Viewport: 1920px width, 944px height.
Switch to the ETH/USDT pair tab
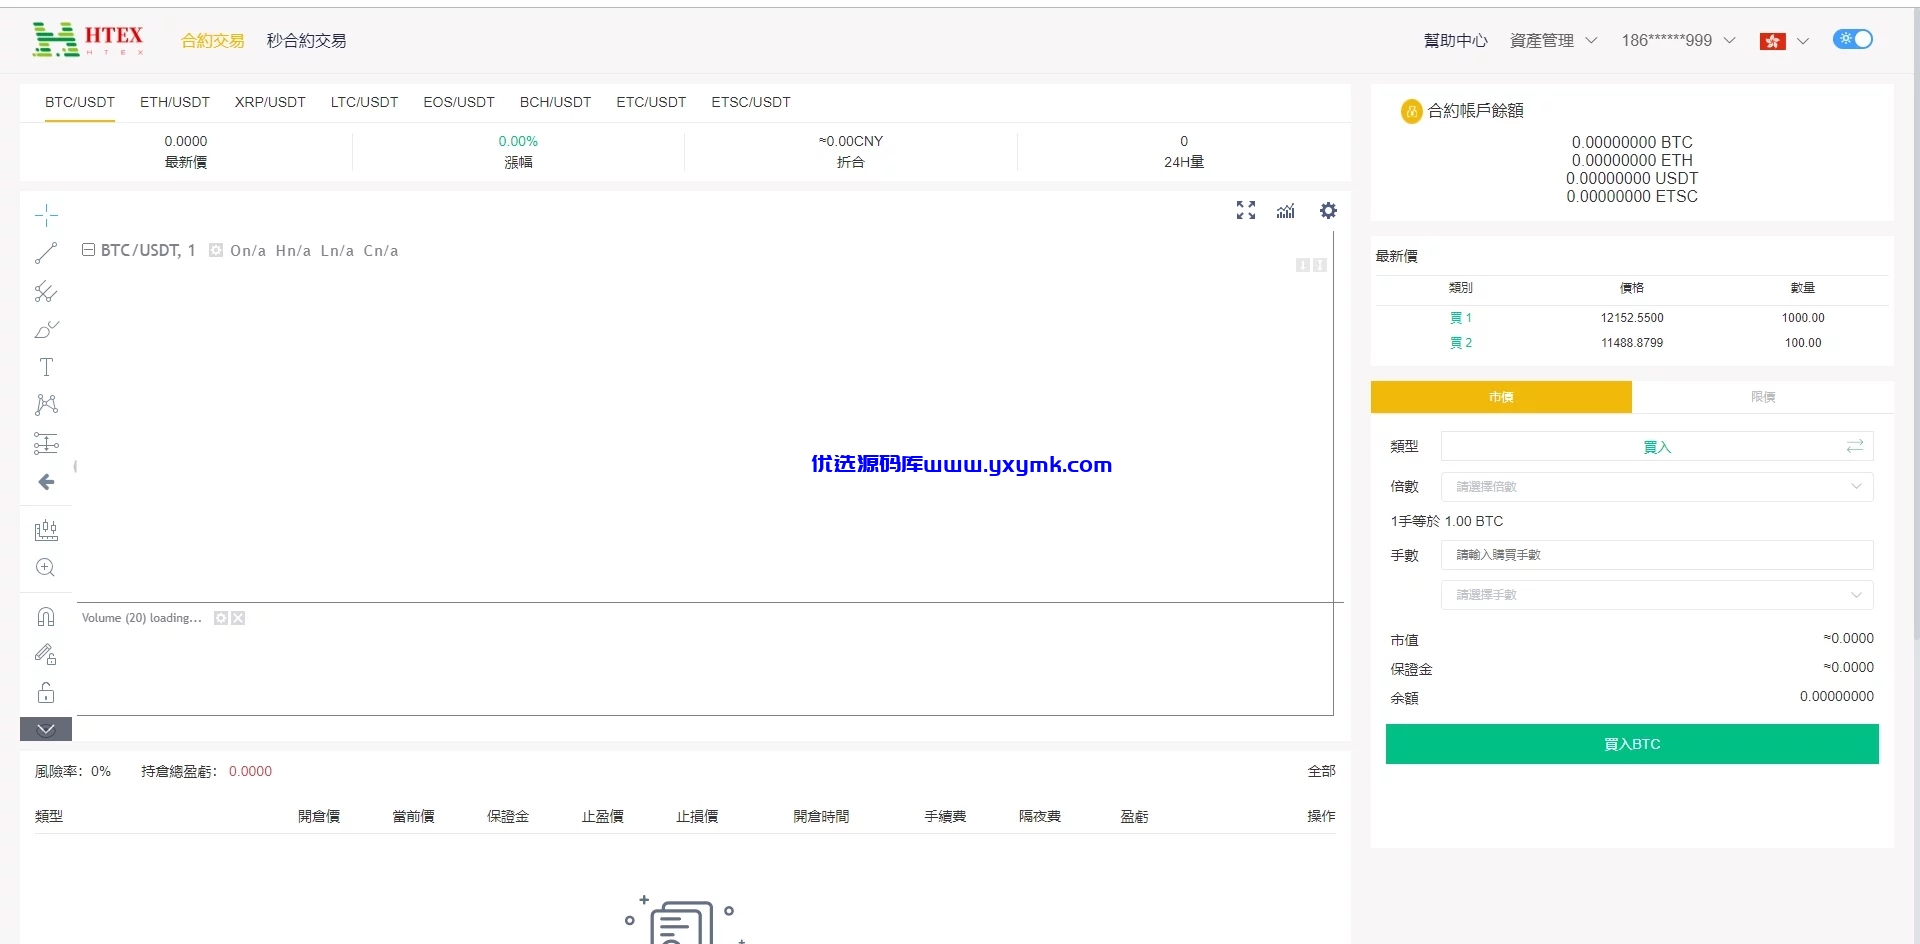[175, 102]
